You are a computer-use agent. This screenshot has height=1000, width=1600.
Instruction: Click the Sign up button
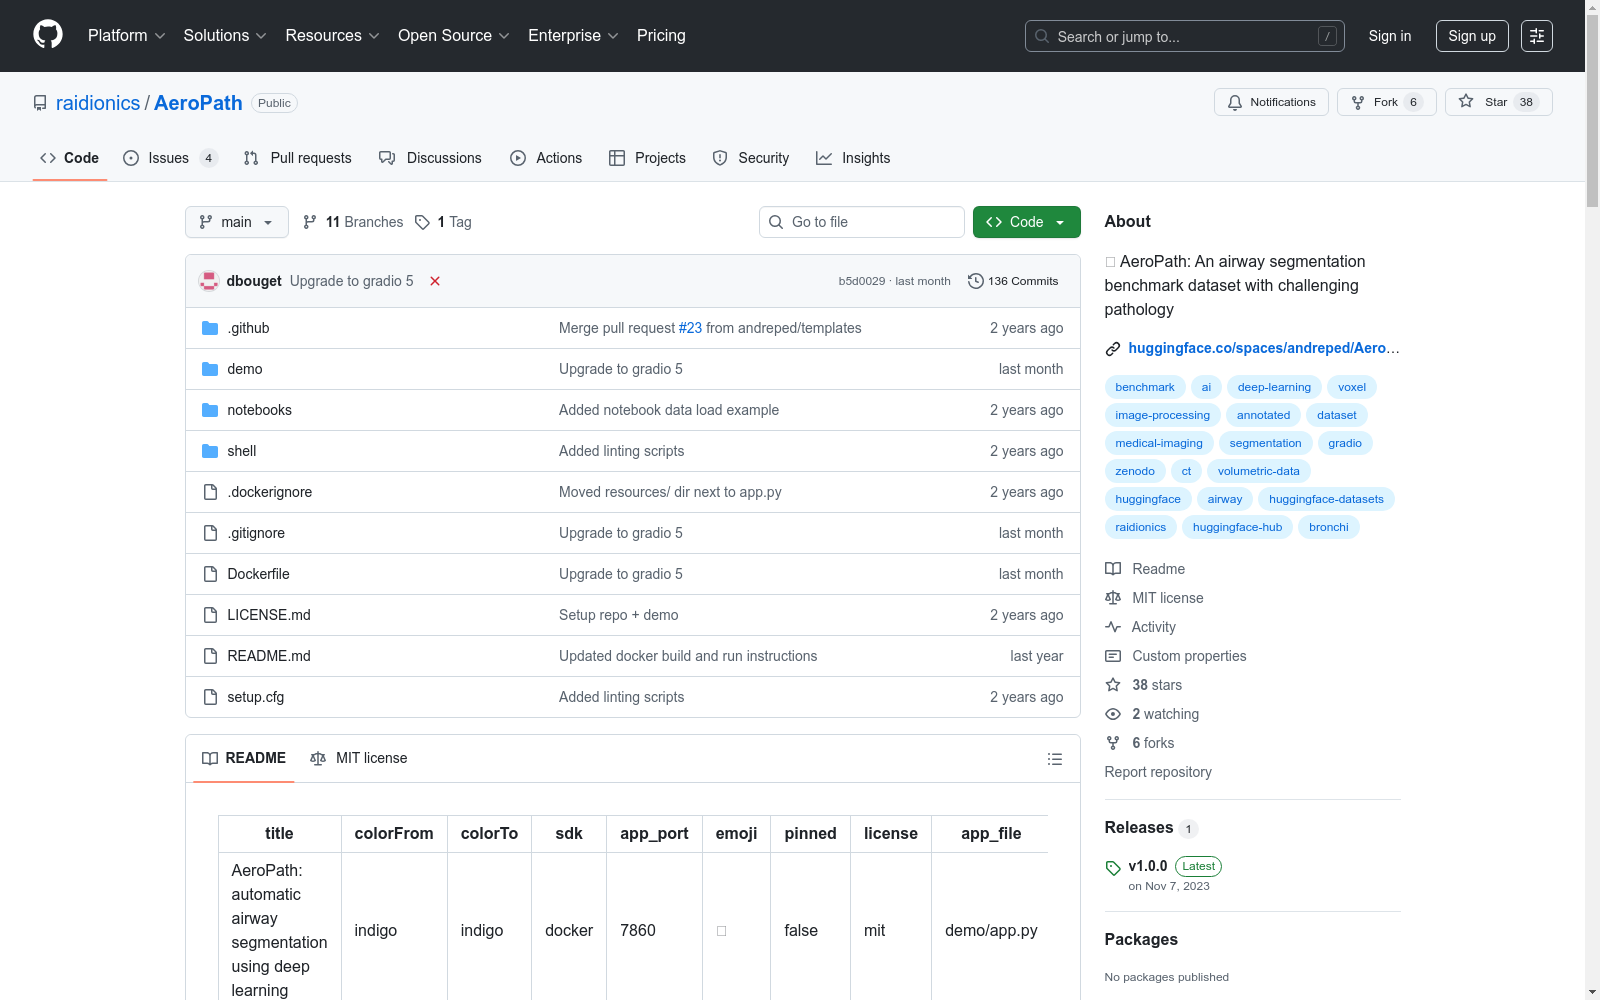[1472, 36]
